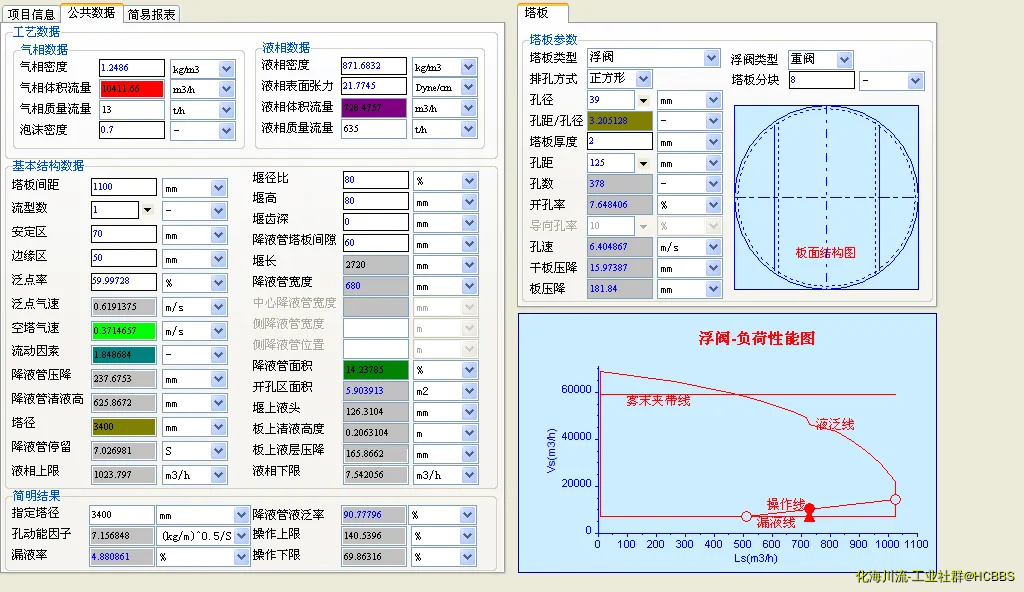Open the 气相密度 unit dropdown kg/m3

tap(226, 68)
